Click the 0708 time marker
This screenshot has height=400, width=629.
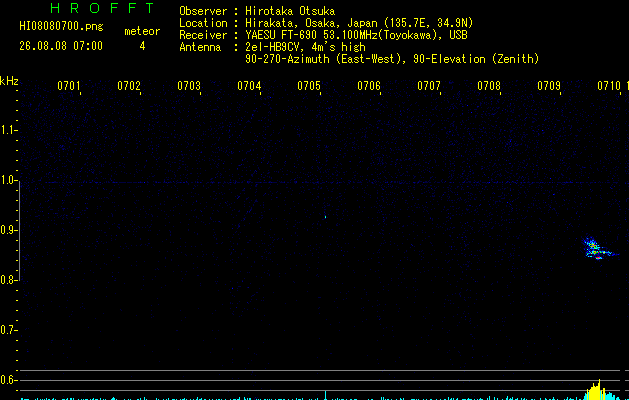(489, 86)
